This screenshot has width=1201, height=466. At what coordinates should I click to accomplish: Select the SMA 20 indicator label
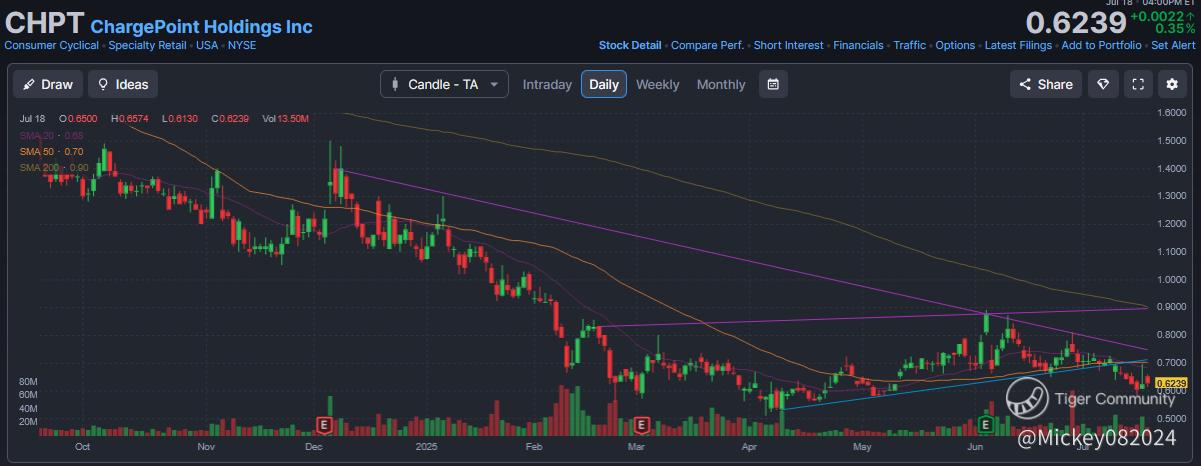51,134
